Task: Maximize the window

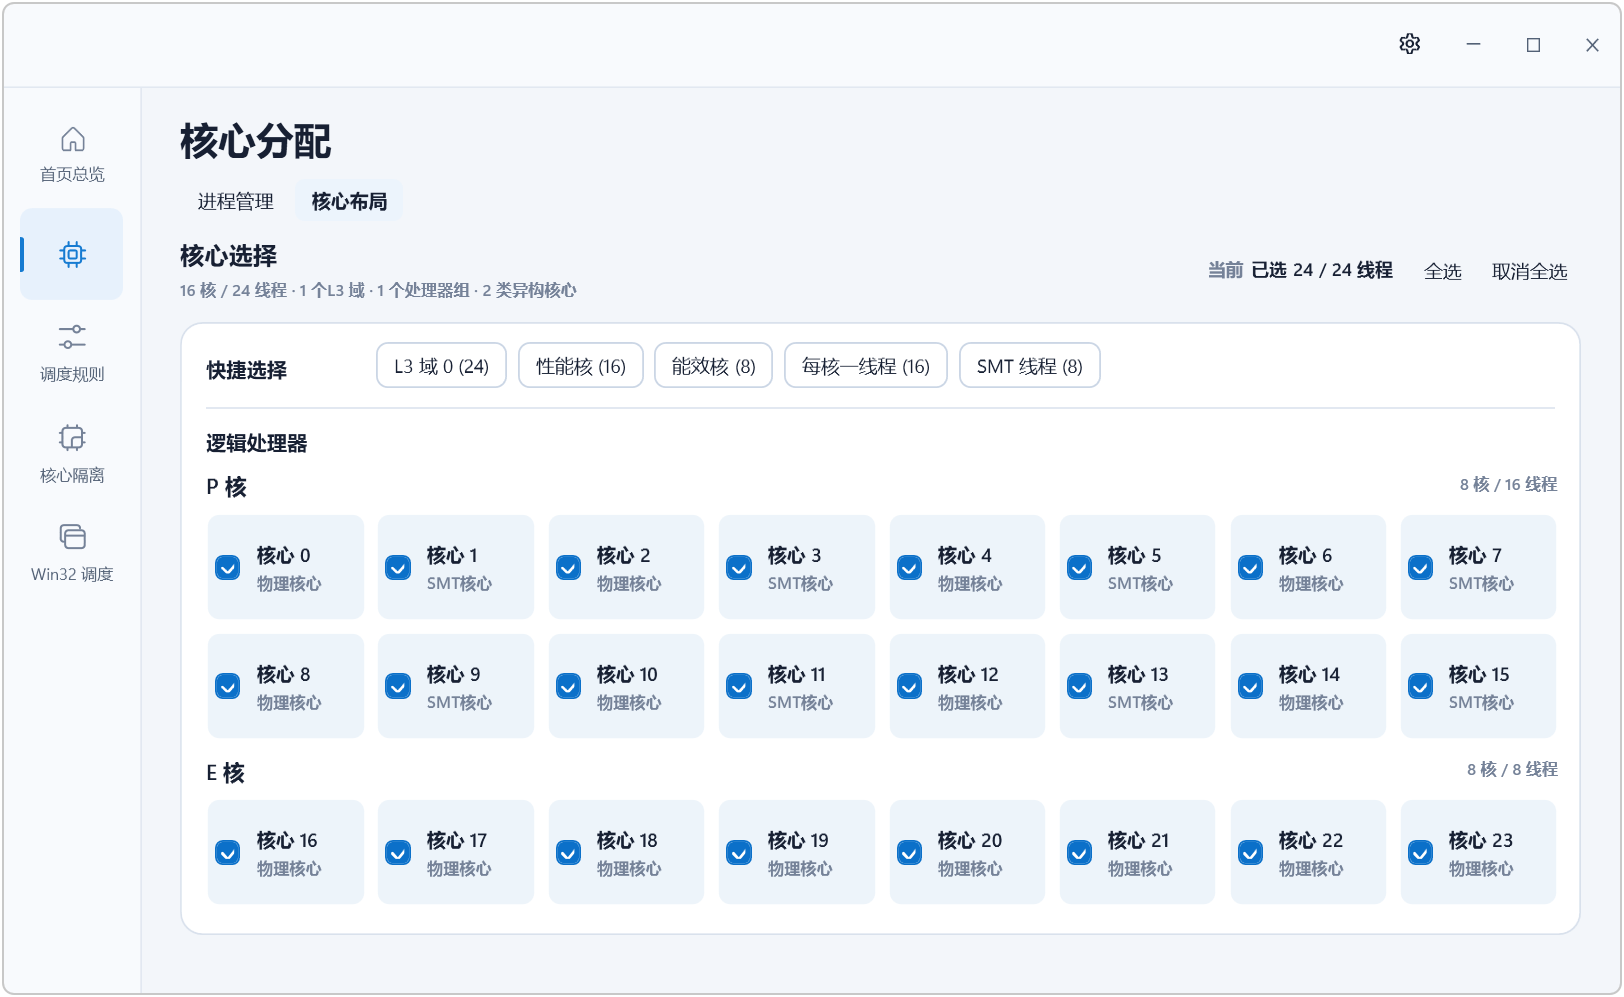Action: pos(1533,44)
